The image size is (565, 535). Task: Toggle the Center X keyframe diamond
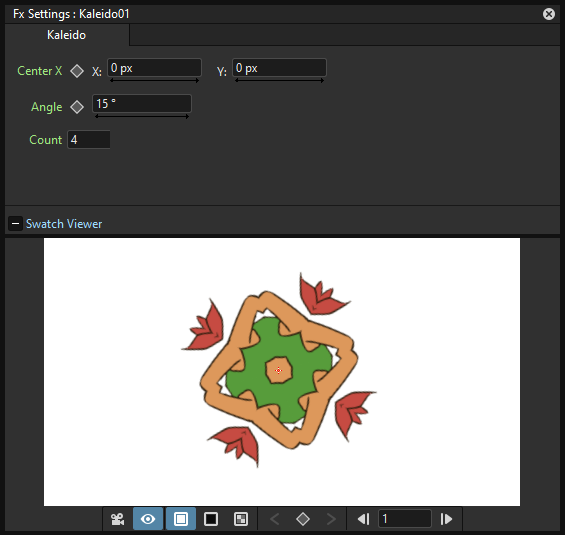[x=77, y=71]
